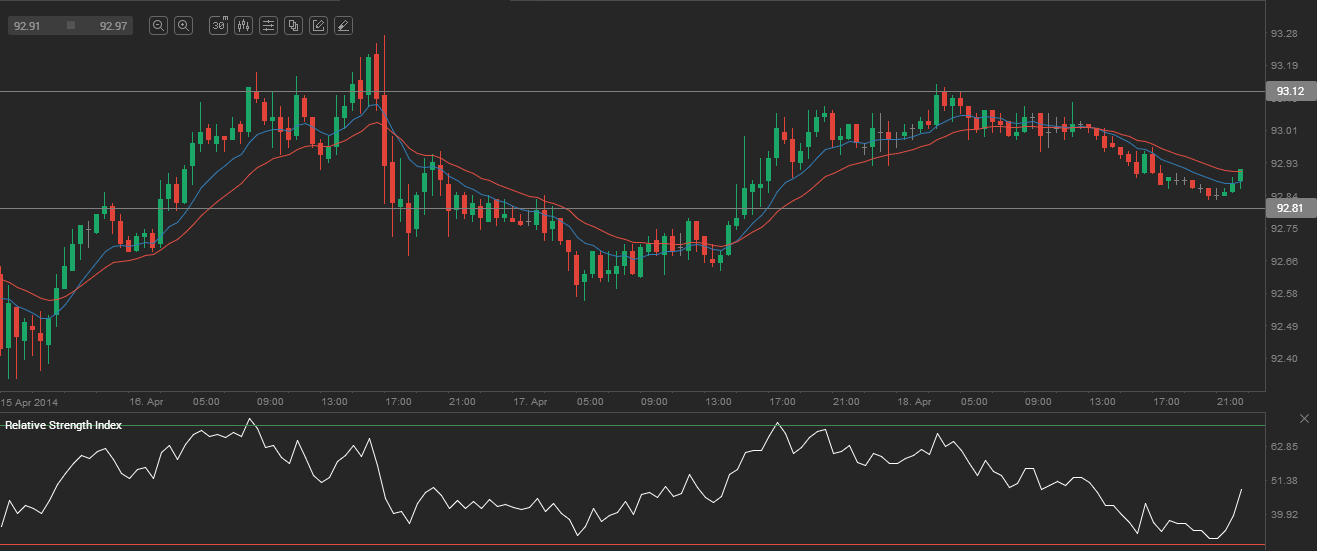Viewport: 1317px width, 551px height.
Task: Click the 16. Apr date marker
Action: (x=146, y=401)
